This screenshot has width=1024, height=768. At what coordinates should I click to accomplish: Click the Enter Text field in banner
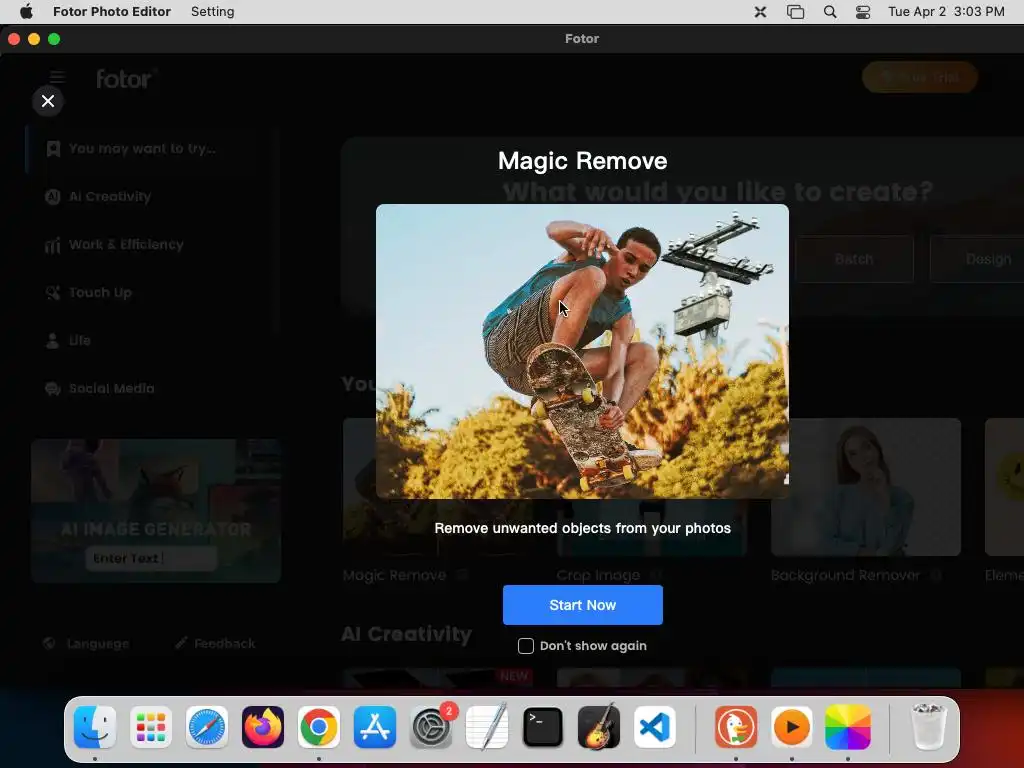tap(151, 558)
